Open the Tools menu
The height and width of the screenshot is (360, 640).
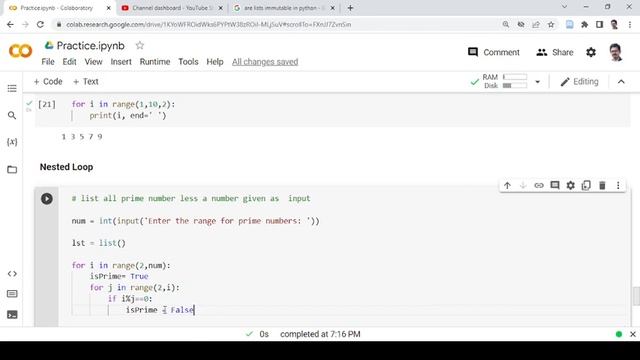188,62
